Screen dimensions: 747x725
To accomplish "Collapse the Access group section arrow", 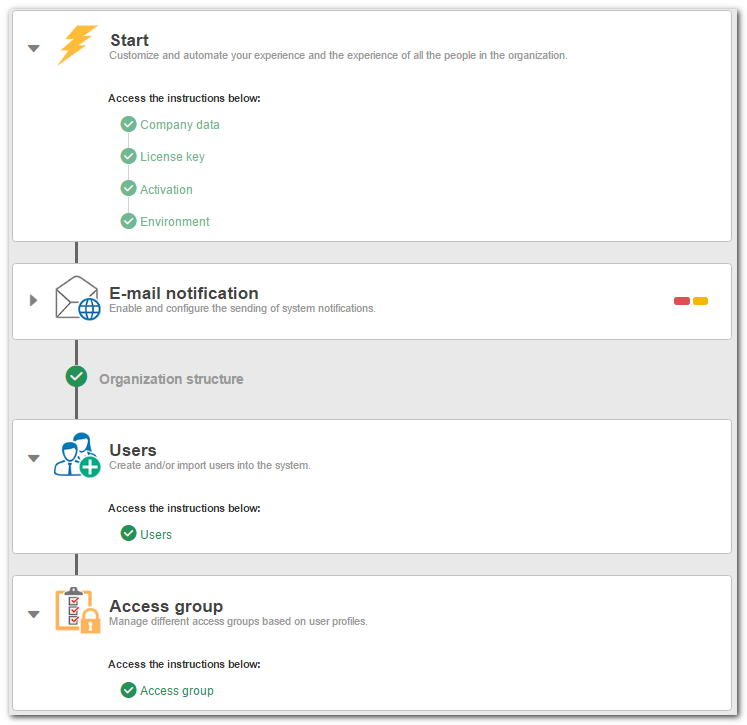I will pos(33,614).
